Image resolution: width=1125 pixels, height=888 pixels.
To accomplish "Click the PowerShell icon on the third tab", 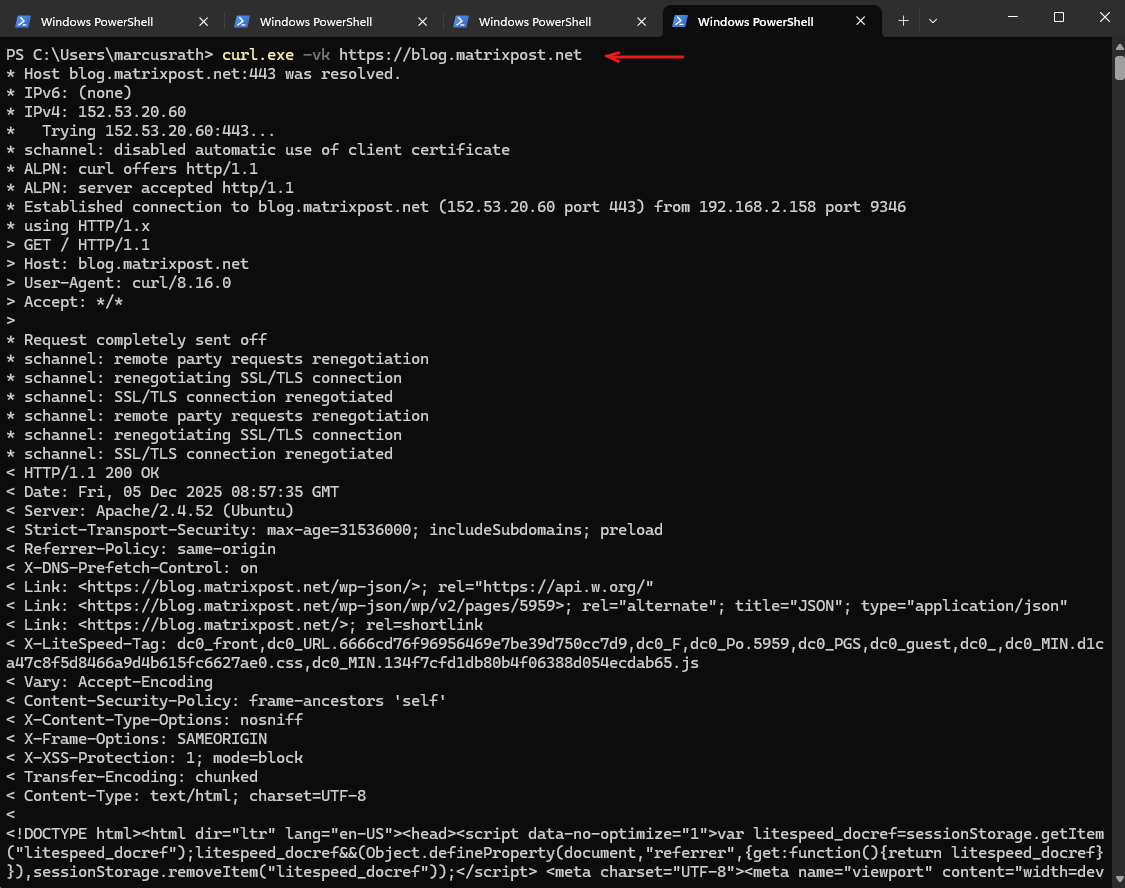I will coord(460,21).
